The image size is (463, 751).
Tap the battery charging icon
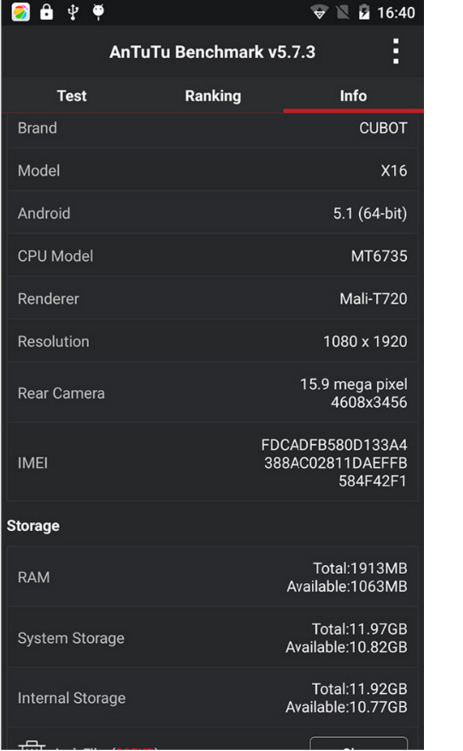364,12
